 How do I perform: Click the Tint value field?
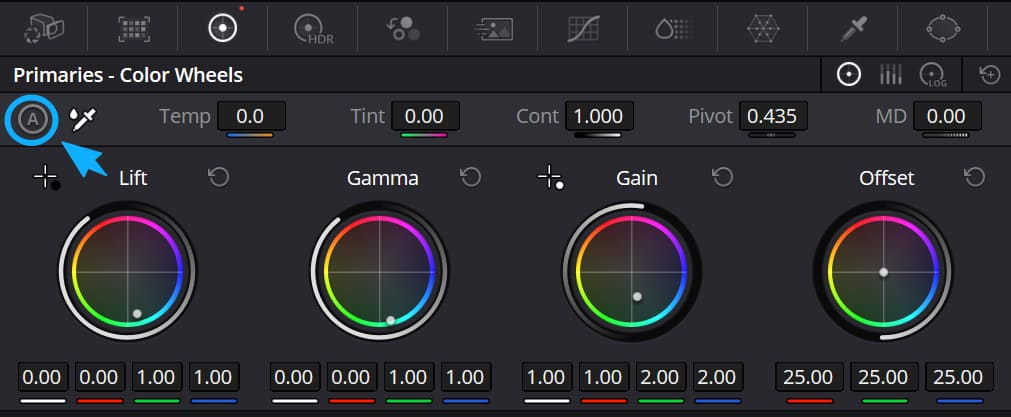point(425,117)
